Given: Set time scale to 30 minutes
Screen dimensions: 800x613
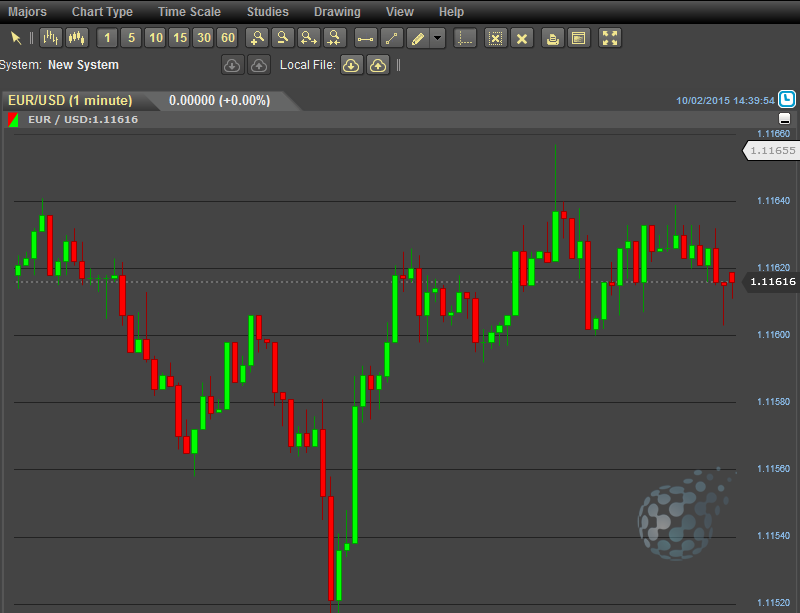Looking at the screenshot, I should coord(204,38).
